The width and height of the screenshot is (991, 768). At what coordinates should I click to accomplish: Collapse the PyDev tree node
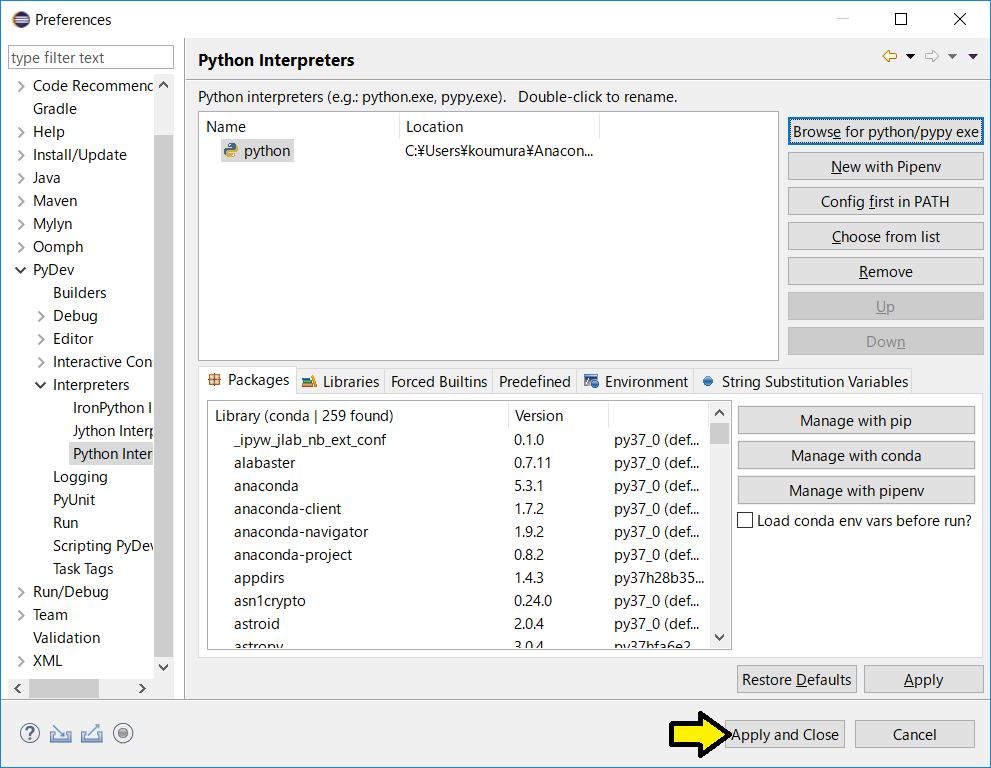tap(20, 270)
